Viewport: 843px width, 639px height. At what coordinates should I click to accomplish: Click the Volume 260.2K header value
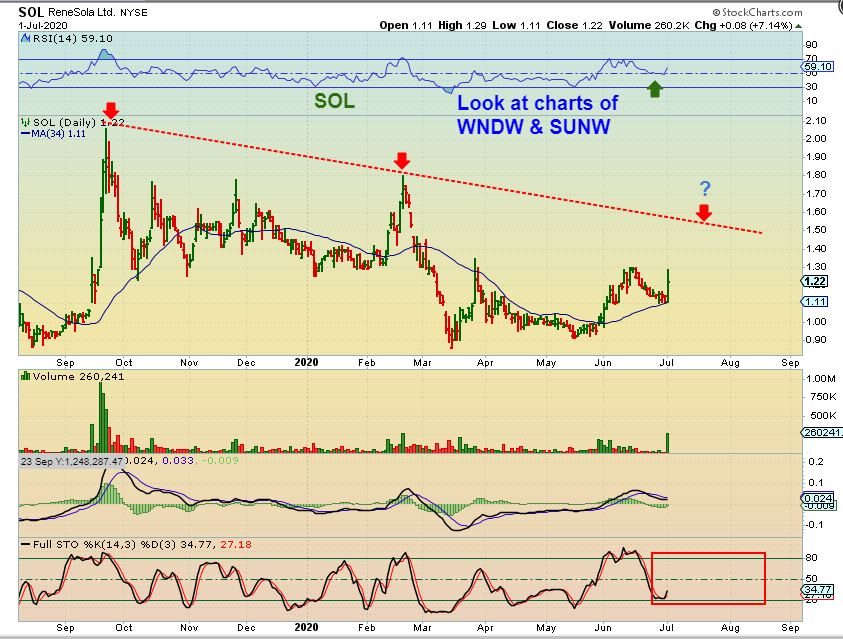649,25
